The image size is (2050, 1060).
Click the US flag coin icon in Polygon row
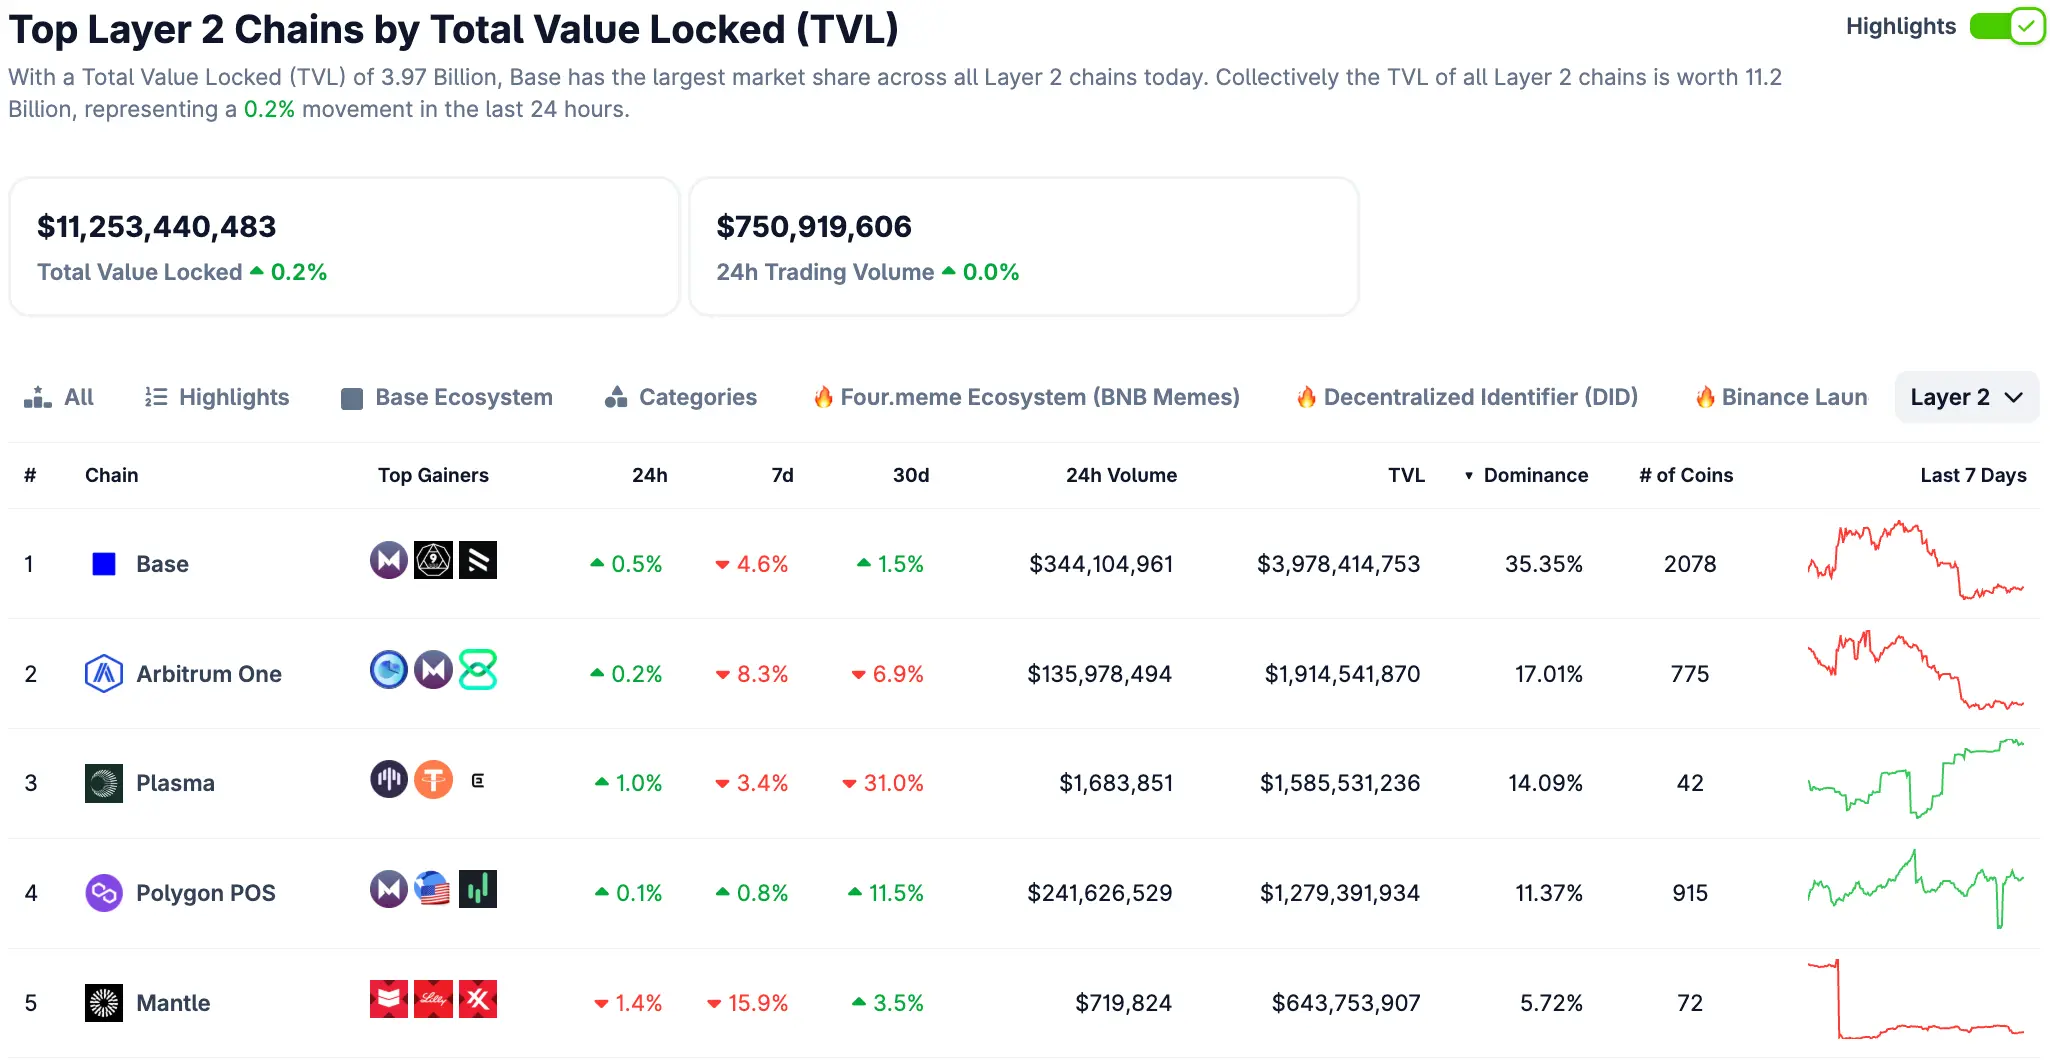[433, 889]
